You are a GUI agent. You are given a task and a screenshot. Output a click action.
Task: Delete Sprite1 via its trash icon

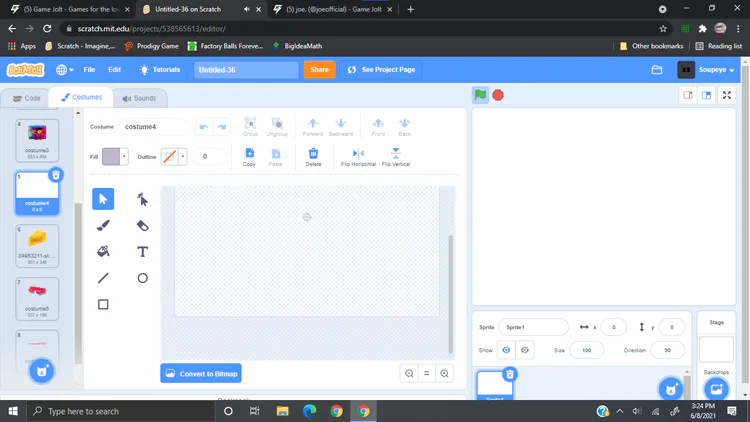[x=510, y=374]
